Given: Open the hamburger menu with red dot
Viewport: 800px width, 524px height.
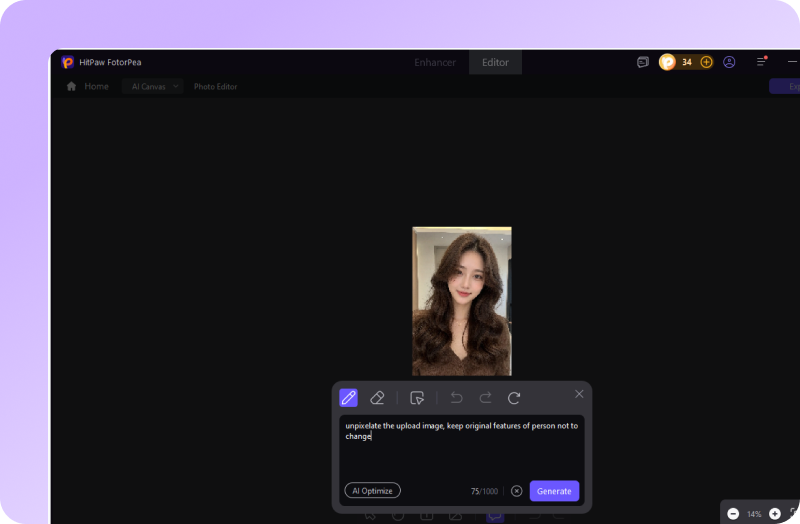Looking at the screenshot, I should (x=761, y=62).
